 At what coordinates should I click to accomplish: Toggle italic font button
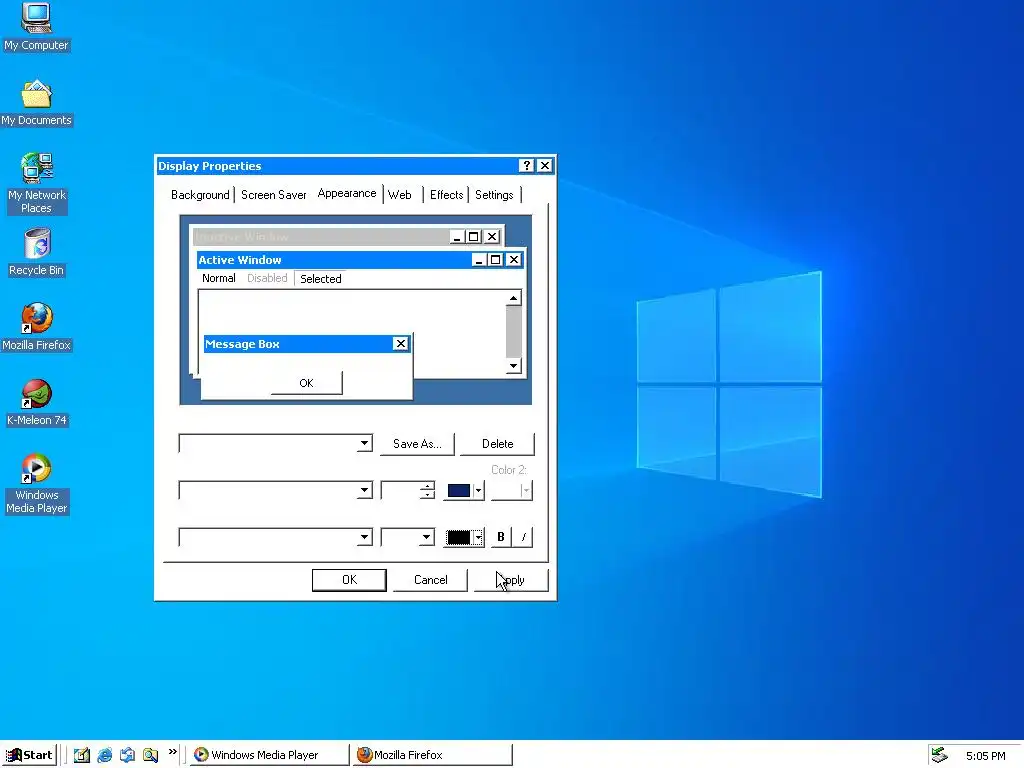click(x=523, y=537)
